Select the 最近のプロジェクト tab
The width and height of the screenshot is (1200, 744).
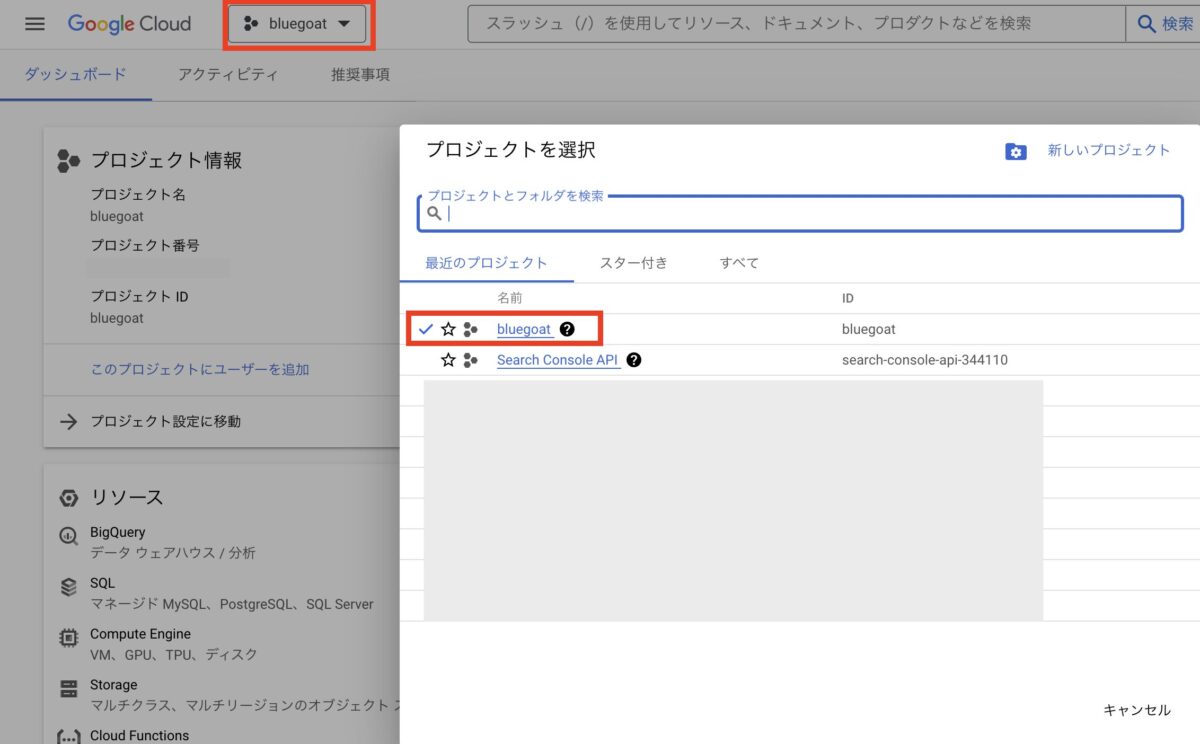click(486, 263)
